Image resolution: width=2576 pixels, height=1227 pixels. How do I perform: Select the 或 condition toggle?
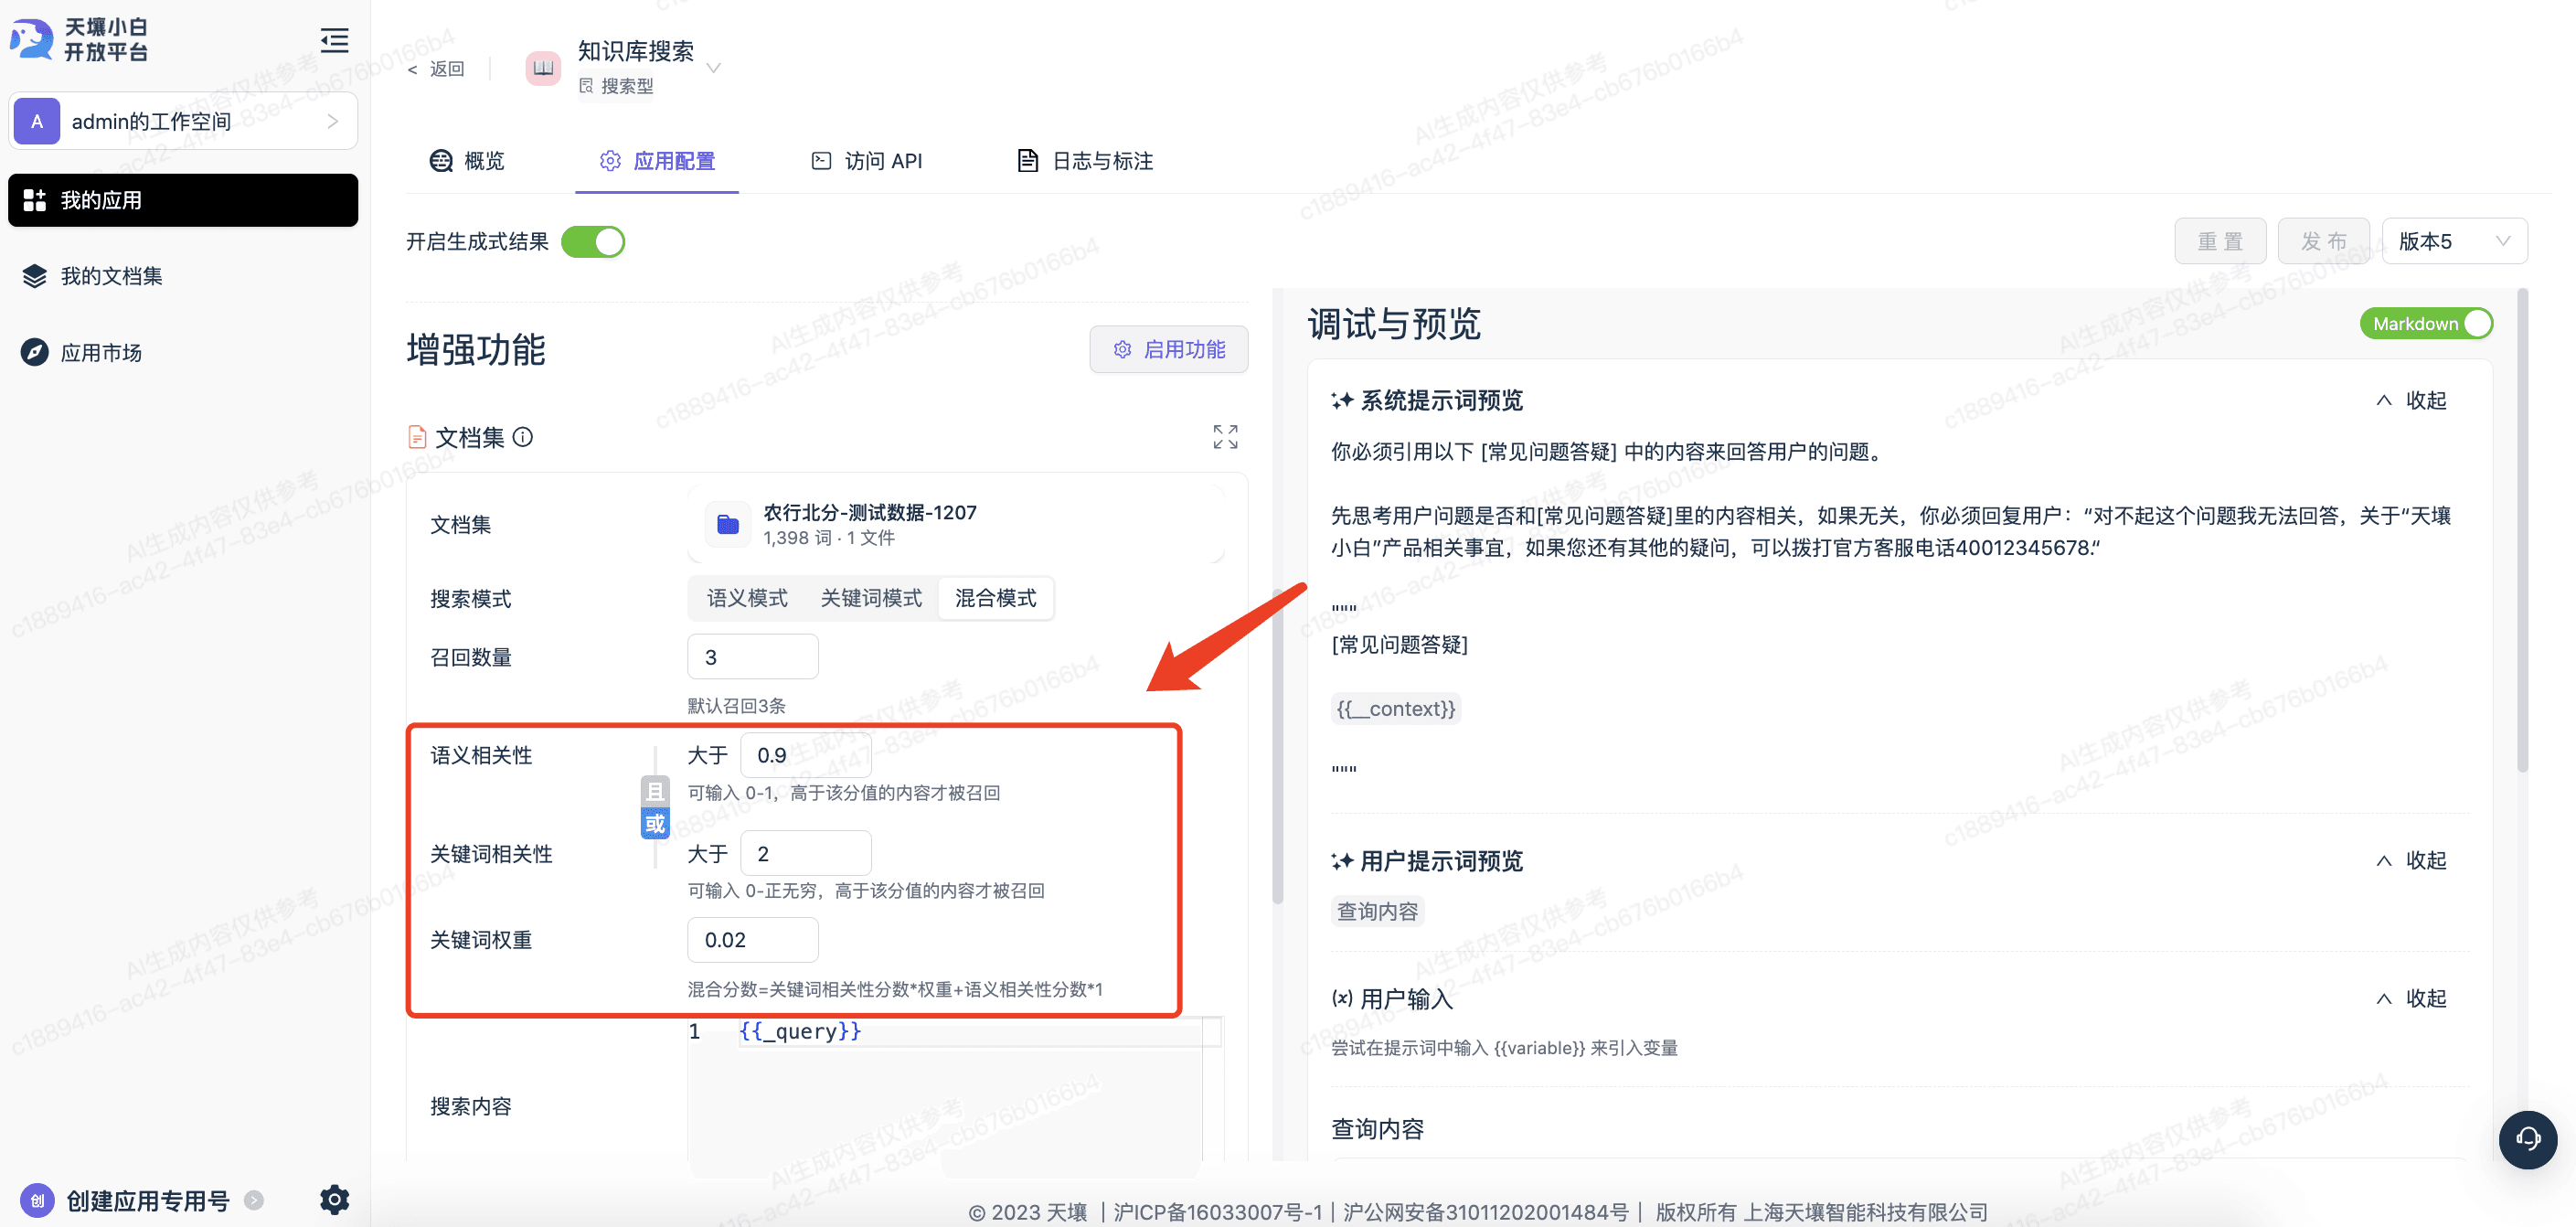click(655, 824)
